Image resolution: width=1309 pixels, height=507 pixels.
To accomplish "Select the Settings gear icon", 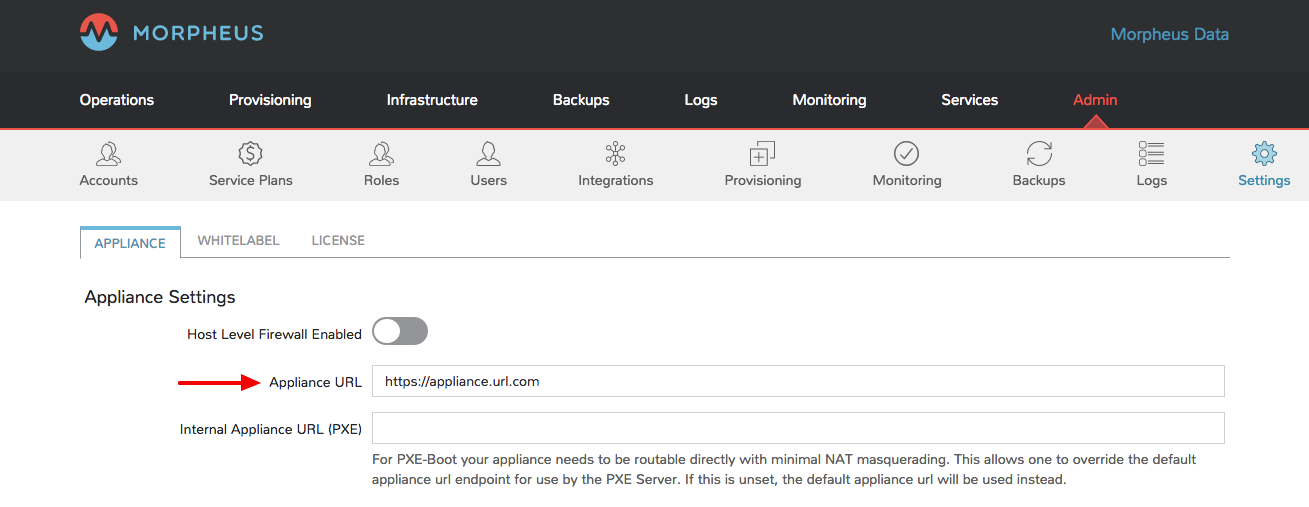I will [1264, 154].
